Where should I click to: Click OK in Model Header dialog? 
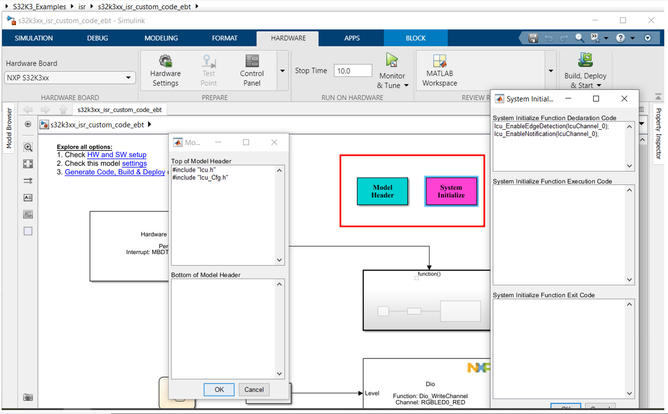(x=219, y=389)
